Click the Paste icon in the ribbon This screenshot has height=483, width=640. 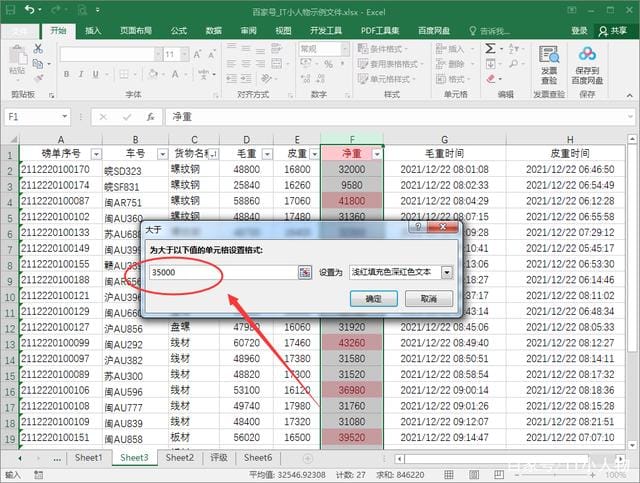17,59
